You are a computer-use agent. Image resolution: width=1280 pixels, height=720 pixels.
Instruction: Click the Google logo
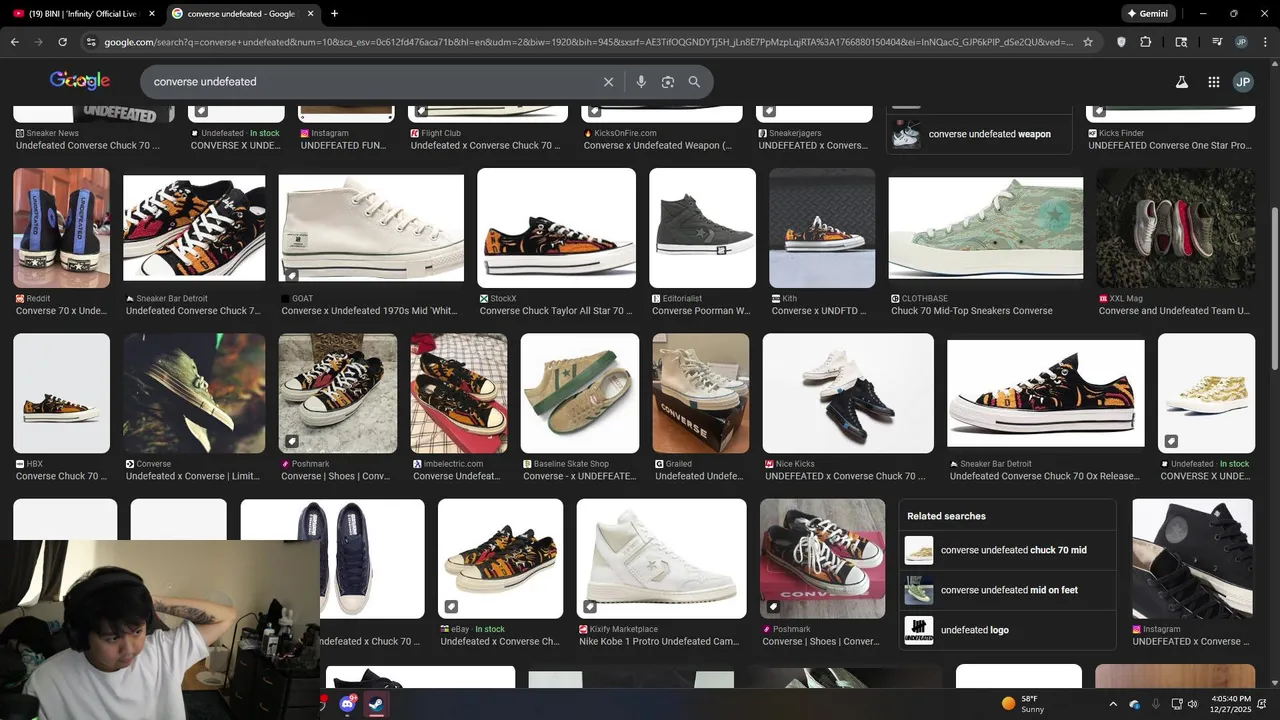(x=80, y=81)
